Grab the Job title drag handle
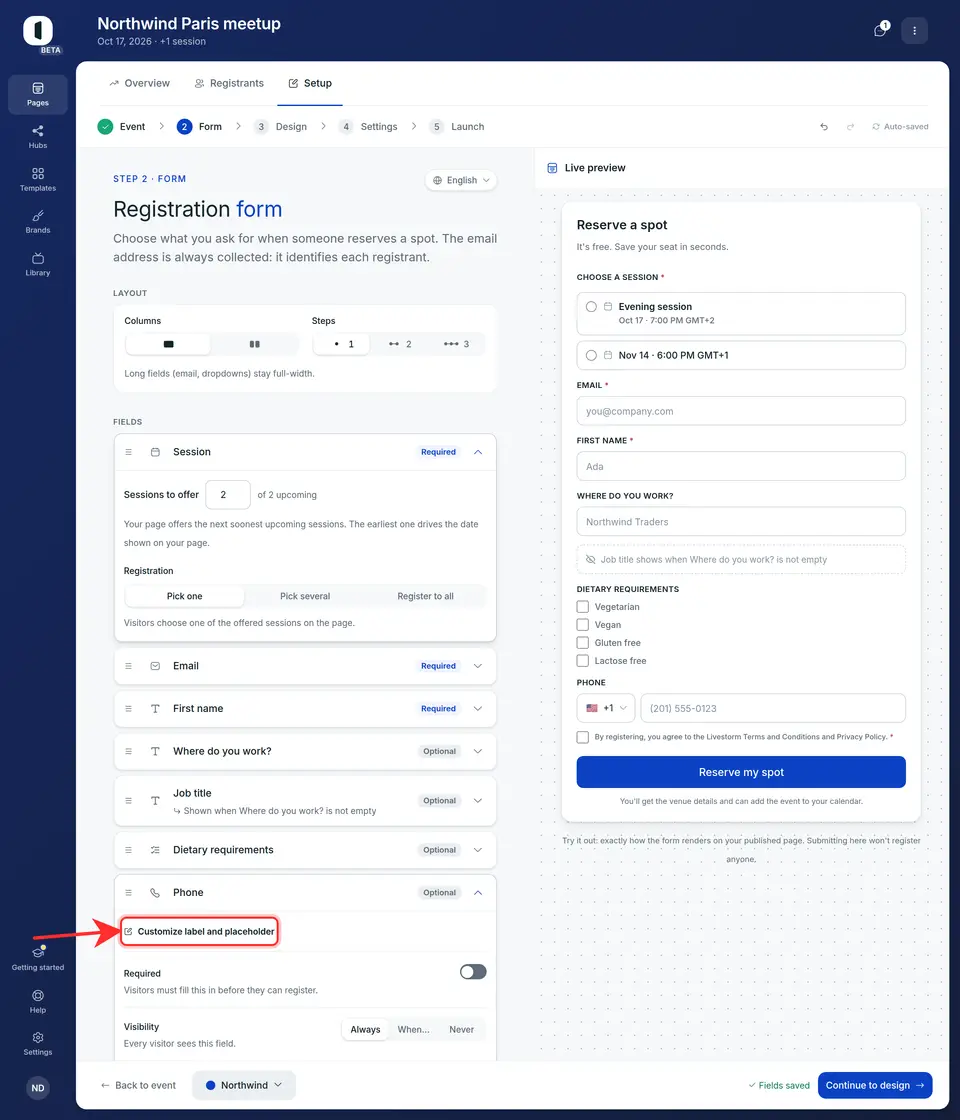Viewport: 960px width, 1120px height. pyautogui.click(x=129, y=801)
